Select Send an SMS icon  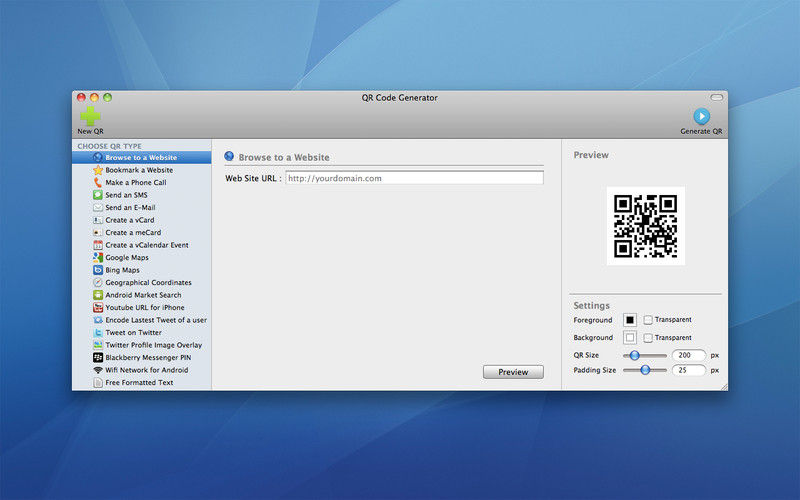click(98, 195)
